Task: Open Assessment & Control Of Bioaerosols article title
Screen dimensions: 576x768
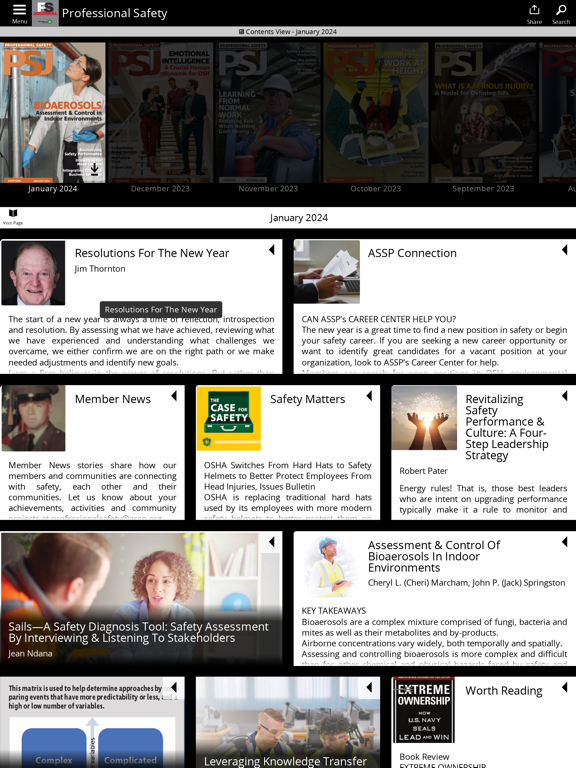Action: [434, 556]
